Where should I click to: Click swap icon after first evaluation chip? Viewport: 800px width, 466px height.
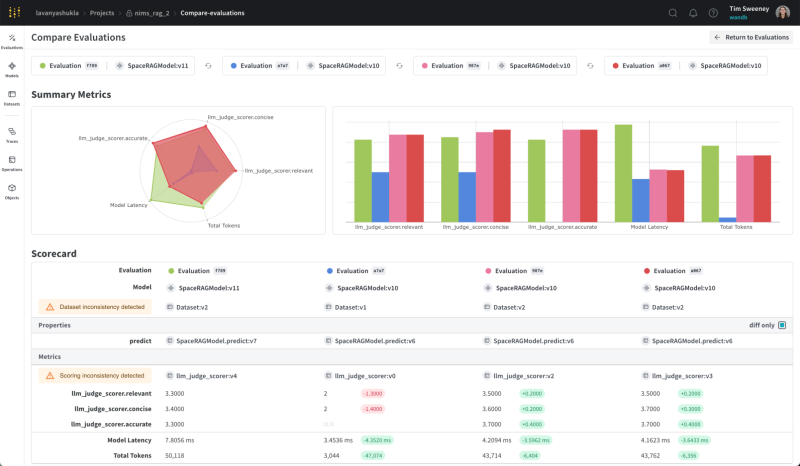pyautogui.click(x=208, y=66)
